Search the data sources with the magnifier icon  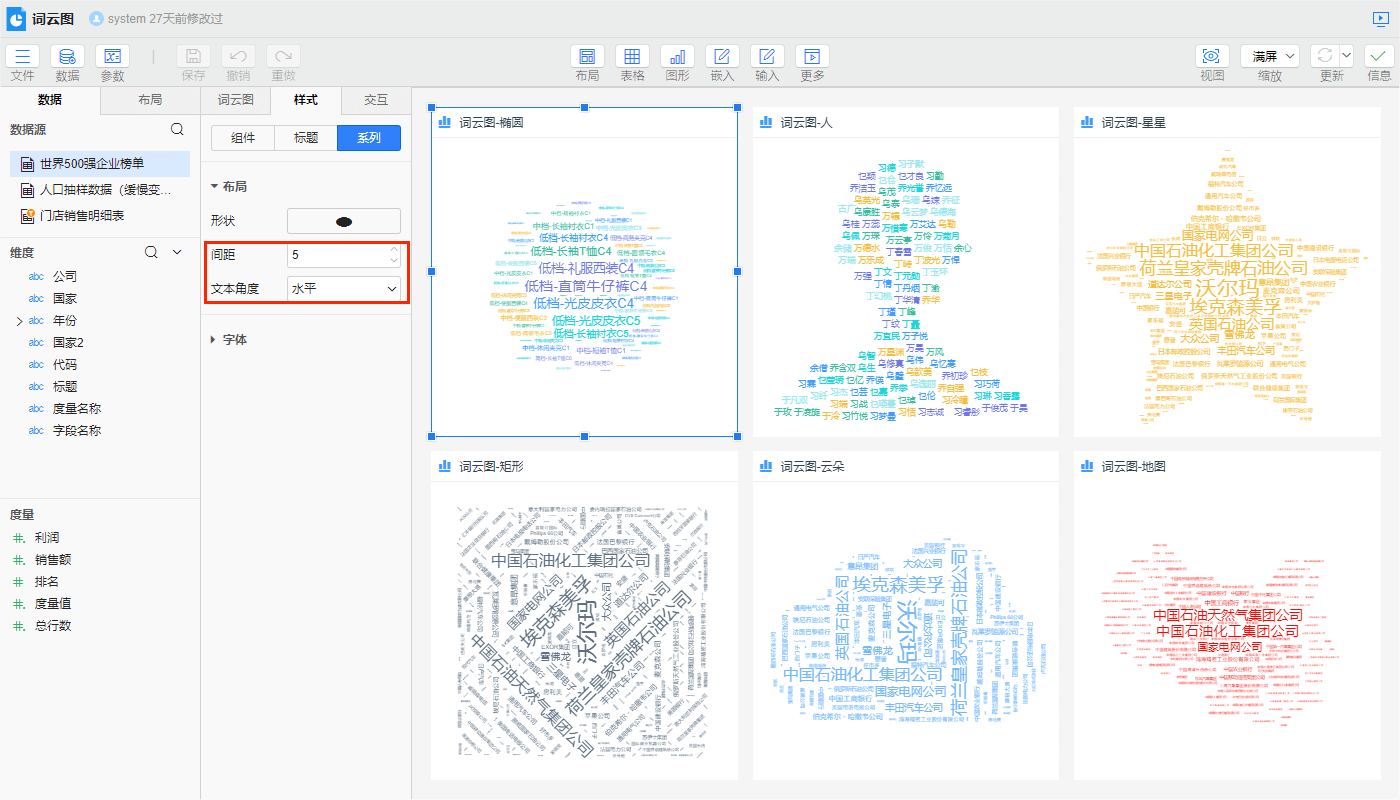[177, 129]
